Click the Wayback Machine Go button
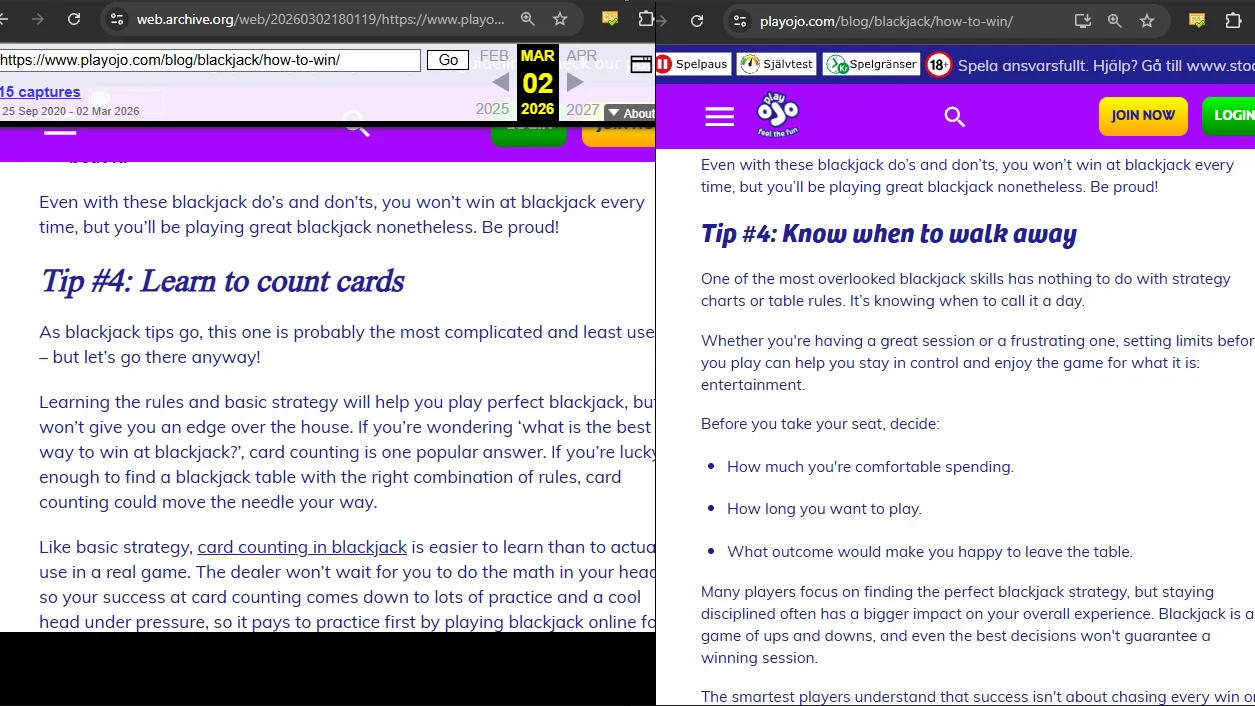The width and height of the screenshot is (1255, 706). pos(448,60)
